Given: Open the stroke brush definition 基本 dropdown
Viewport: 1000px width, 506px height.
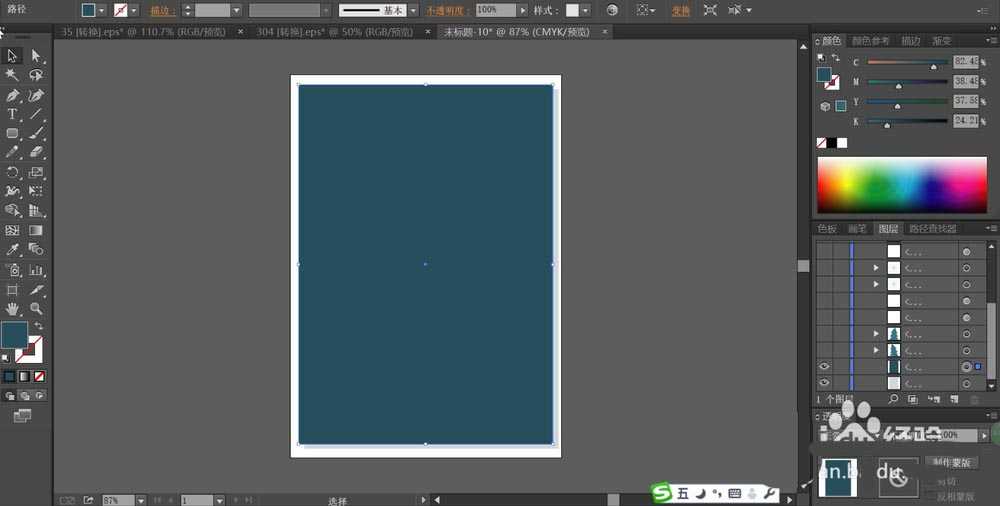Looking at the screenshot, I should [413, 10].
